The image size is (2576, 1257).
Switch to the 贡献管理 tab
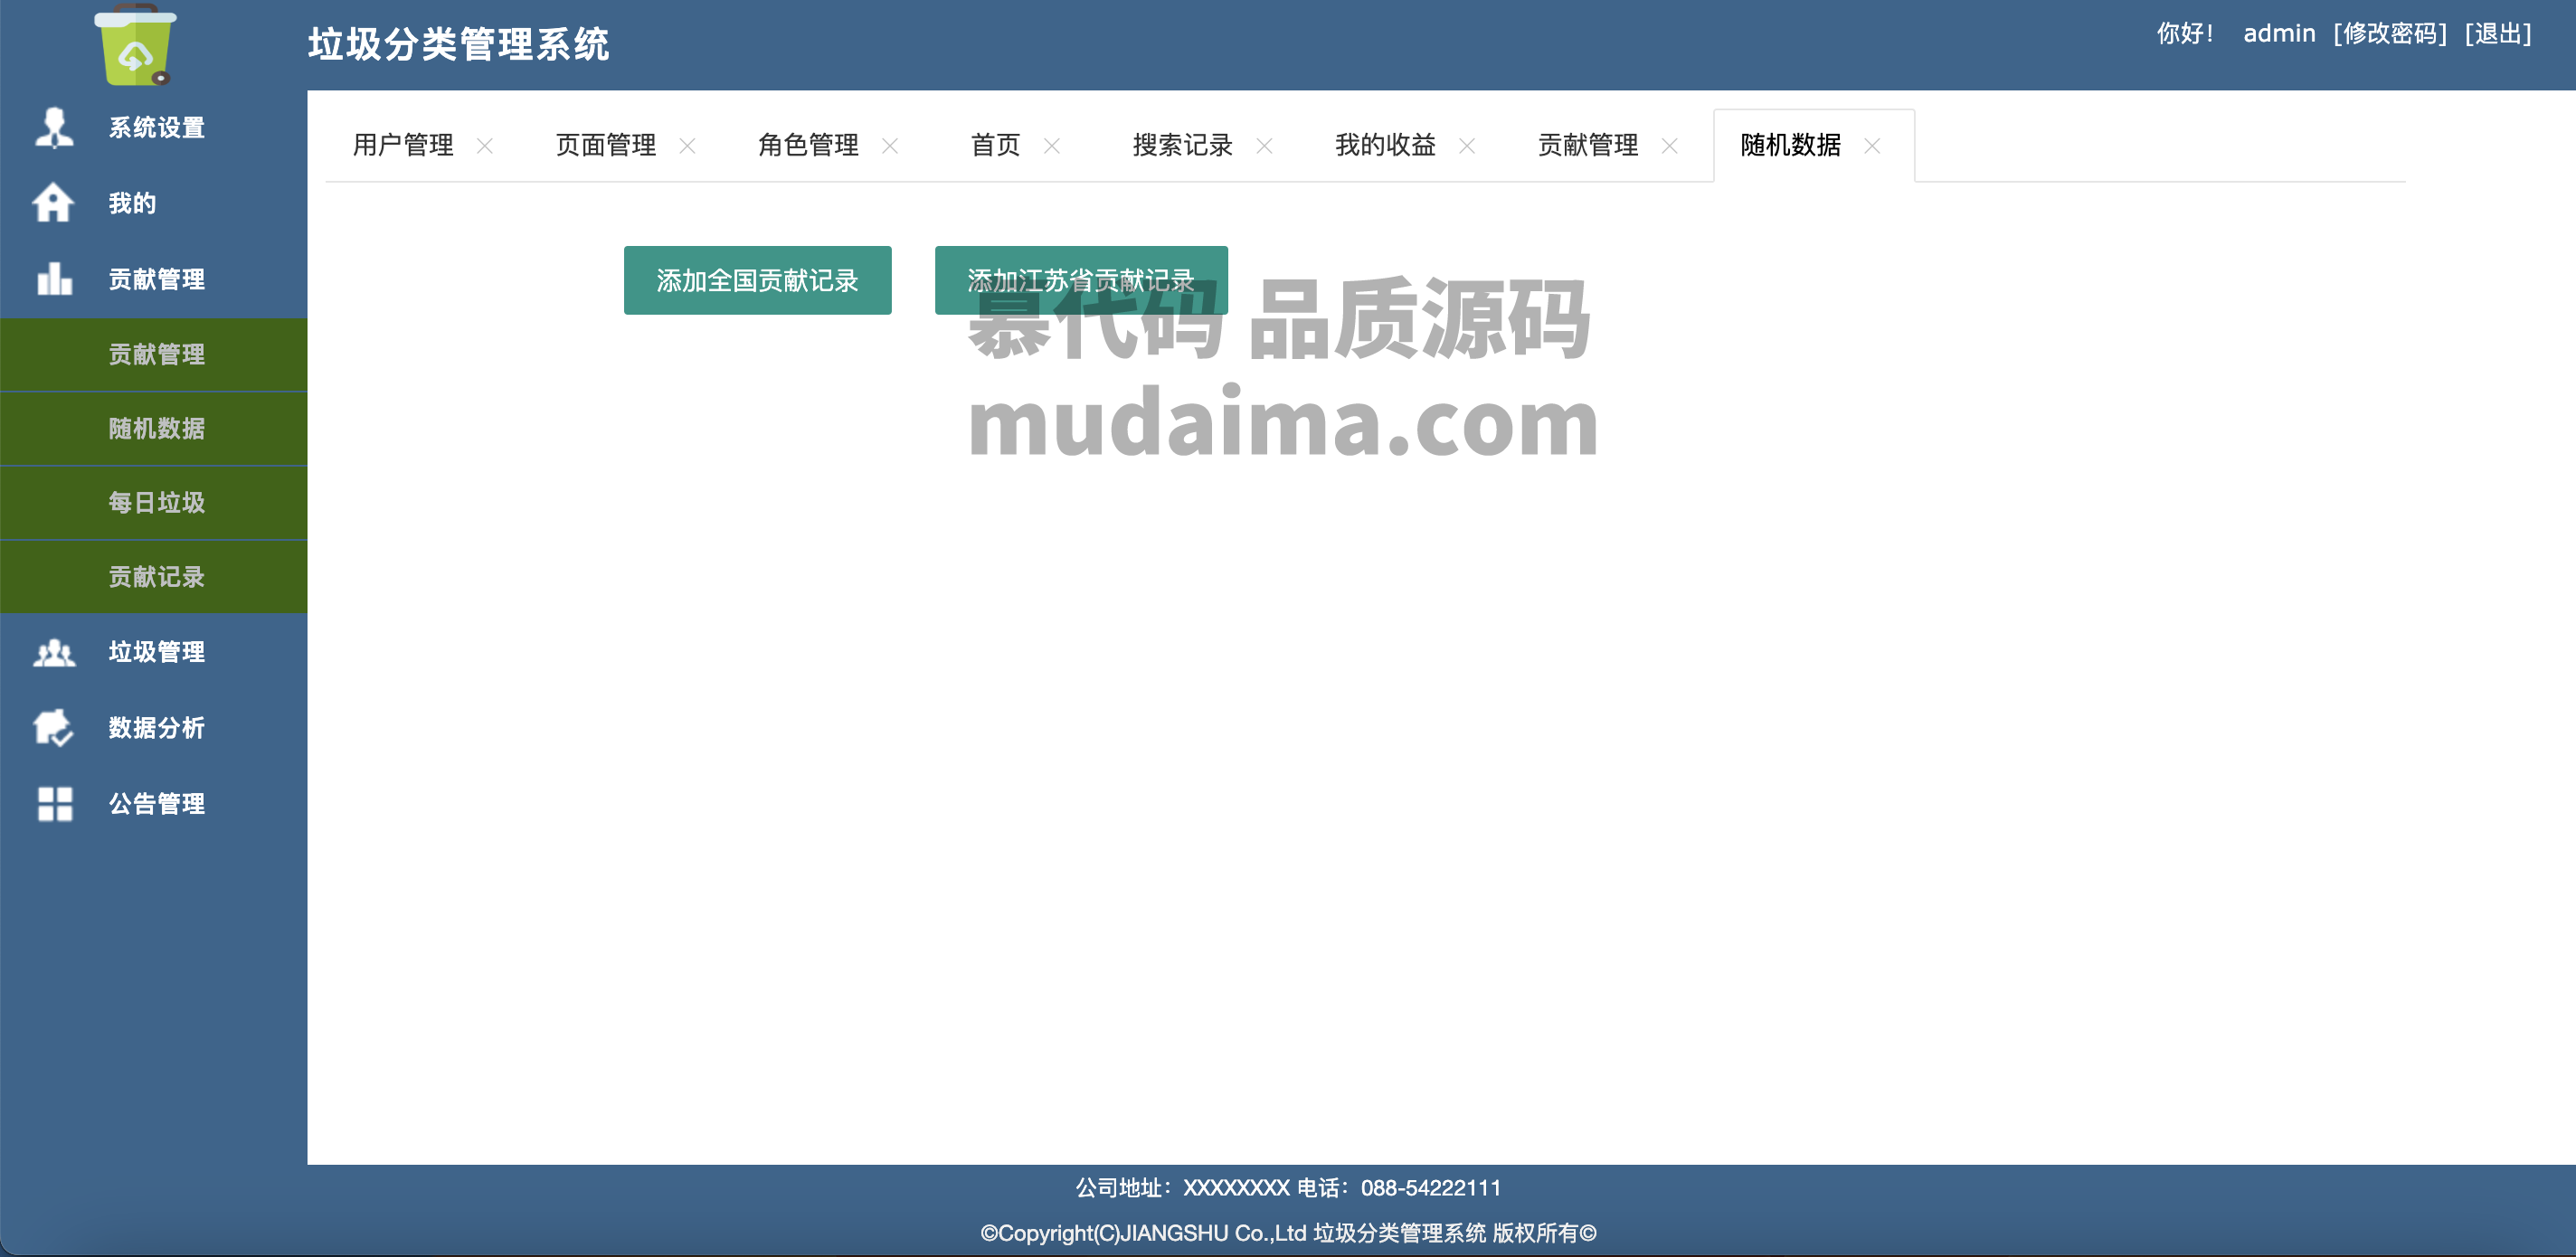[x=1588, y=146]
